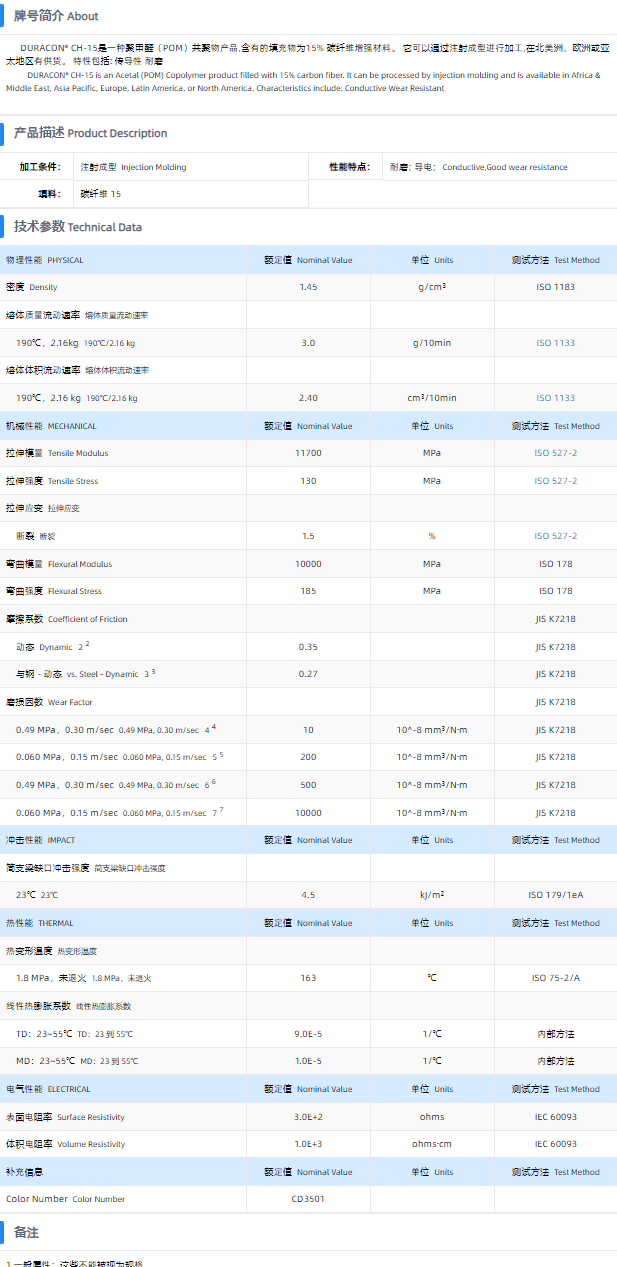
Task: Click ISO 75-2/A heat deflection test method
Action: pyautogui.click(x=555, y=978)
